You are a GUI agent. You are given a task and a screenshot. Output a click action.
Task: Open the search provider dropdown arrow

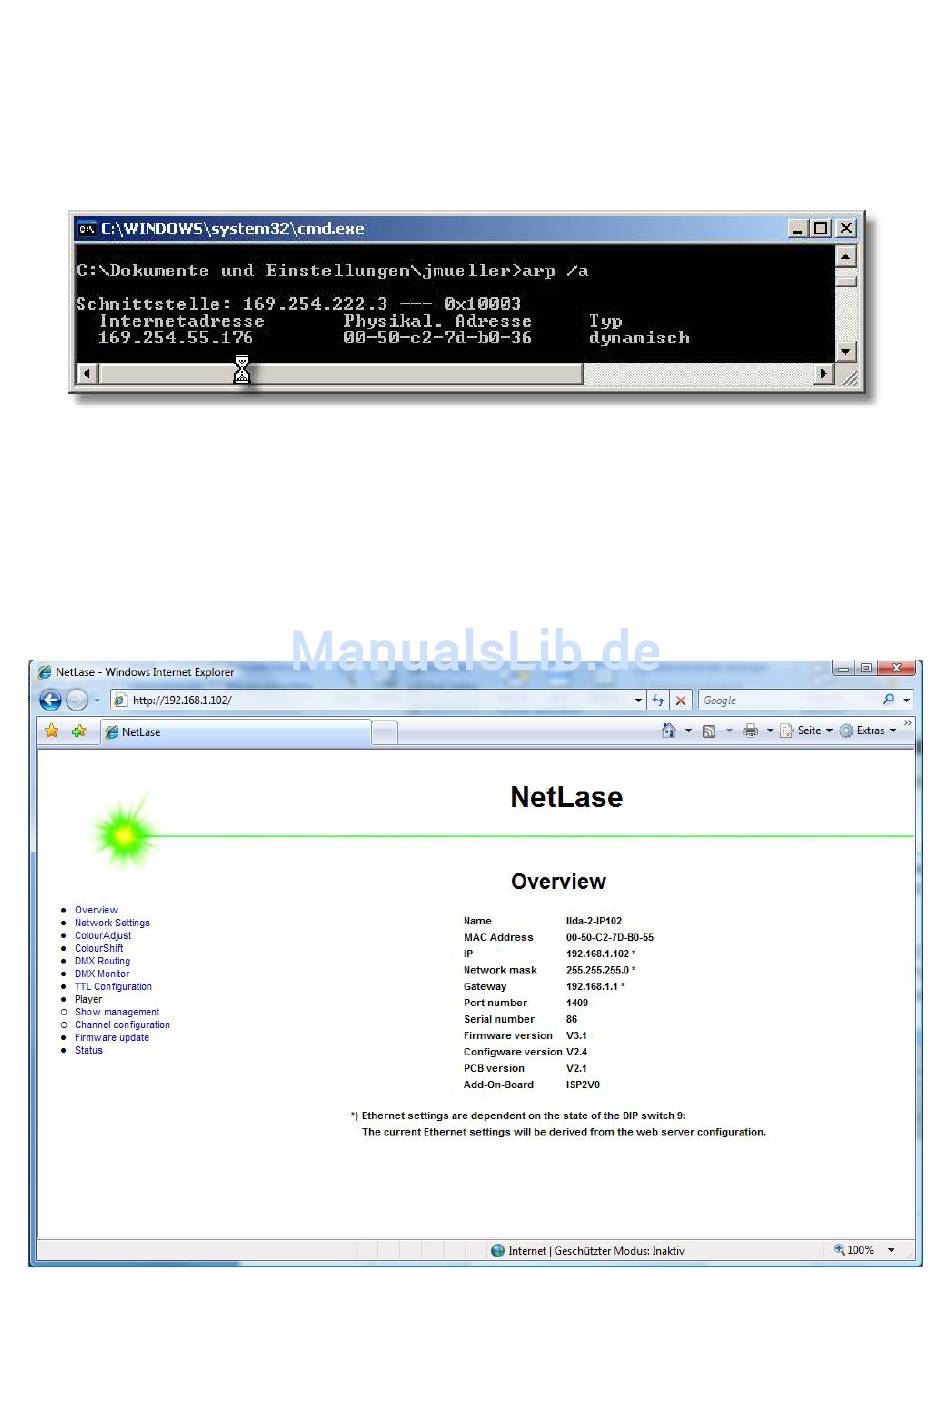[x=907, y=700]
